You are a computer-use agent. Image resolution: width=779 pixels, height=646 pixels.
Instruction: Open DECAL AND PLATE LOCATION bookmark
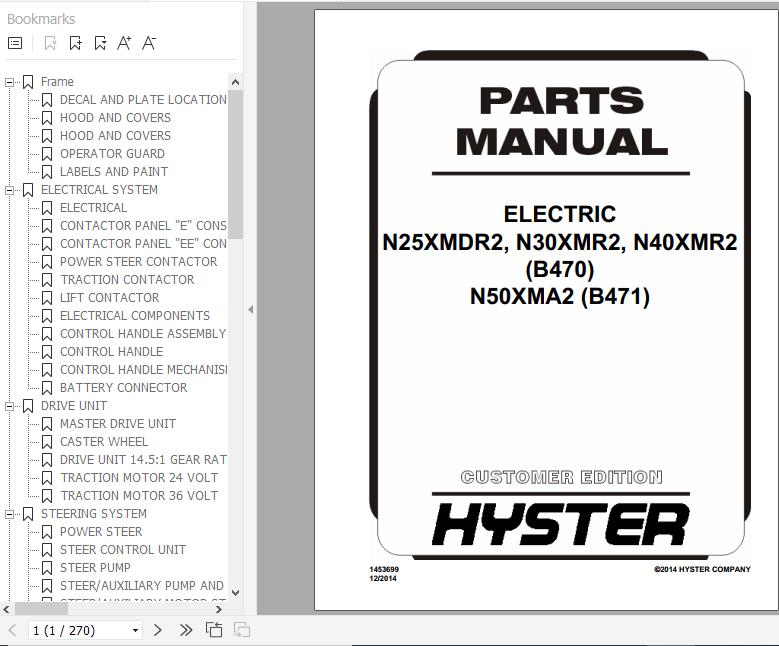click(x=143, y=100)
